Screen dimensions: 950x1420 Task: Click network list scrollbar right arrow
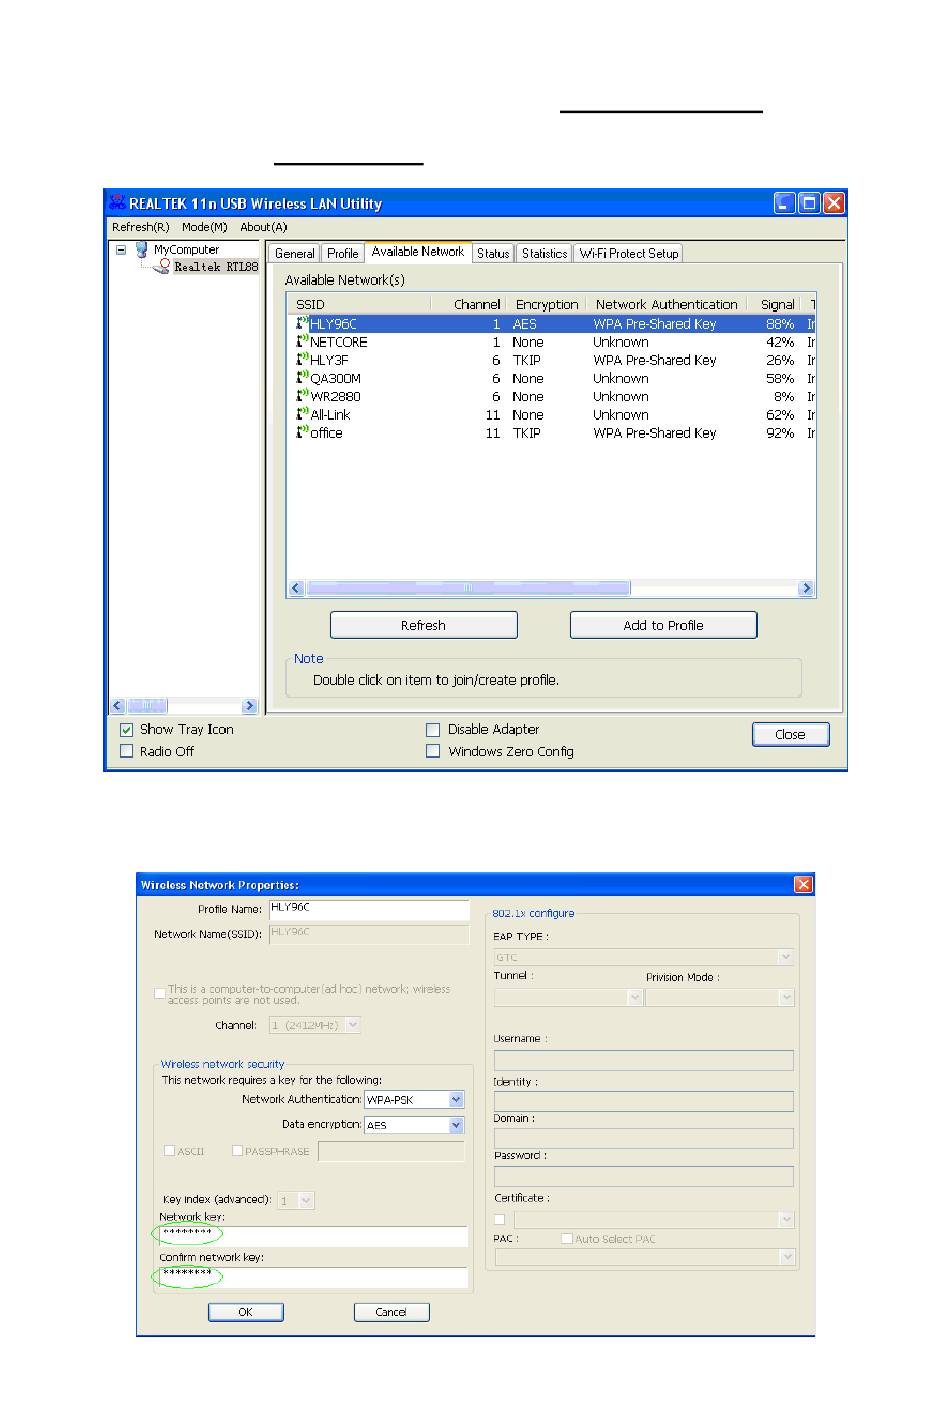pos(807,589)
